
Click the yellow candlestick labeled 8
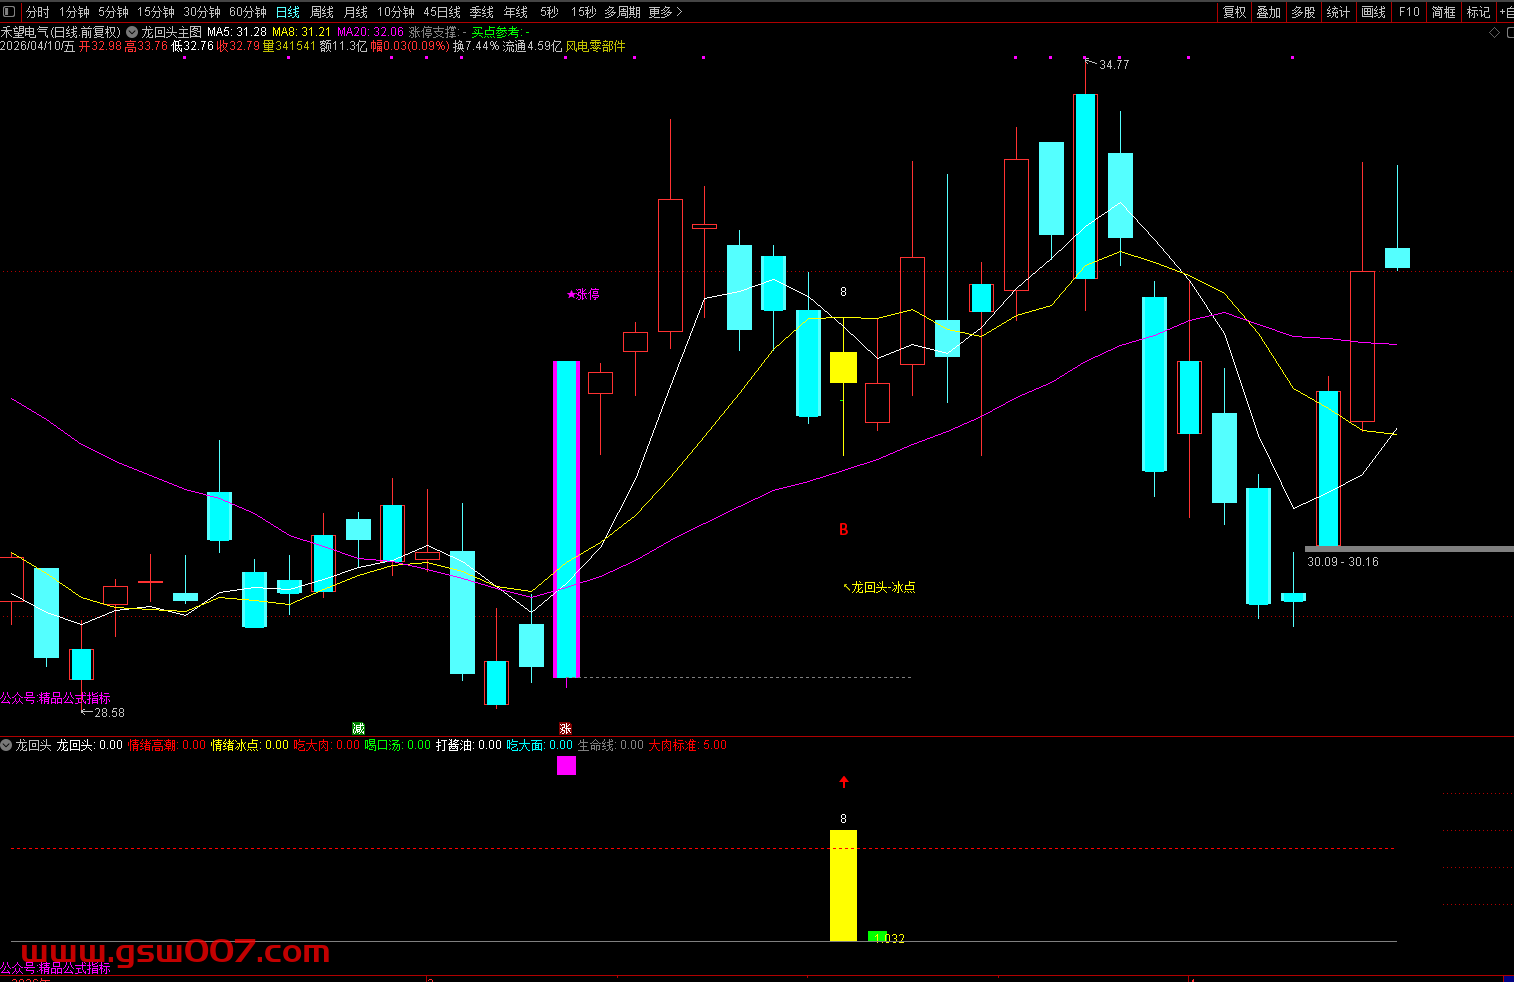tap(843, 367)
